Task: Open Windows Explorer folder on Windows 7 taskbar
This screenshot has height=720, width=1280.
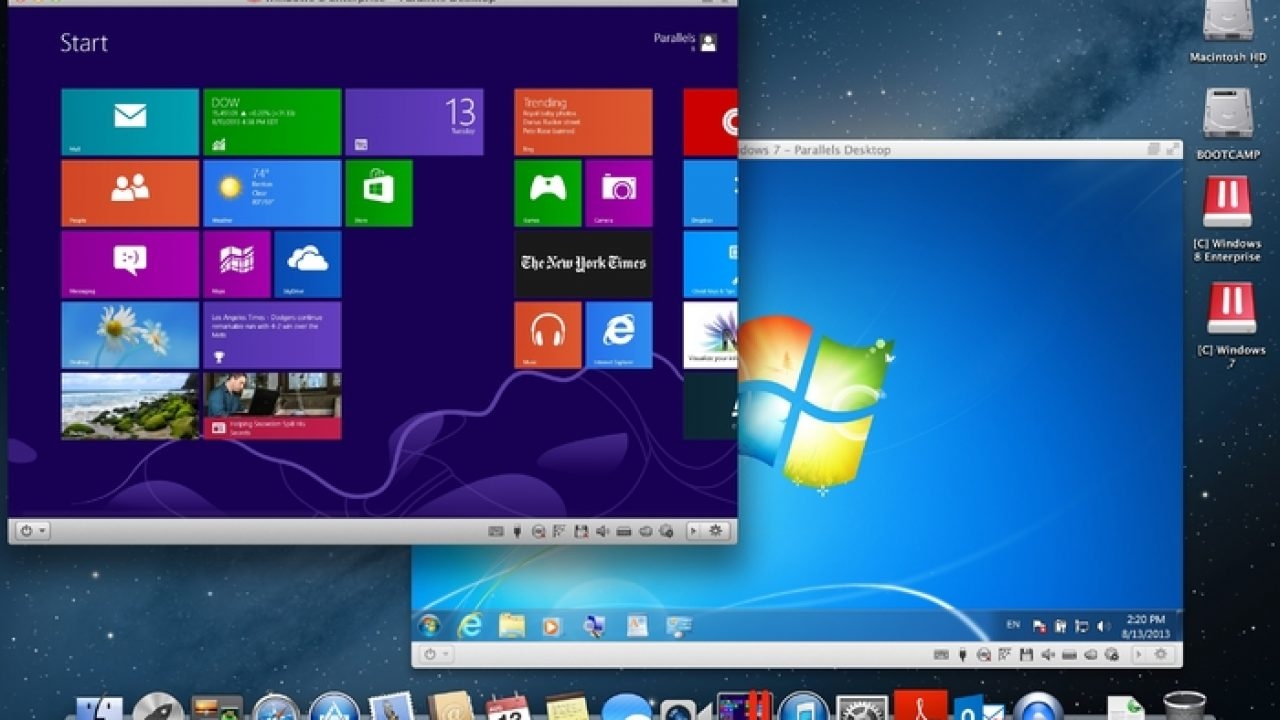Action: coord(512,626)
